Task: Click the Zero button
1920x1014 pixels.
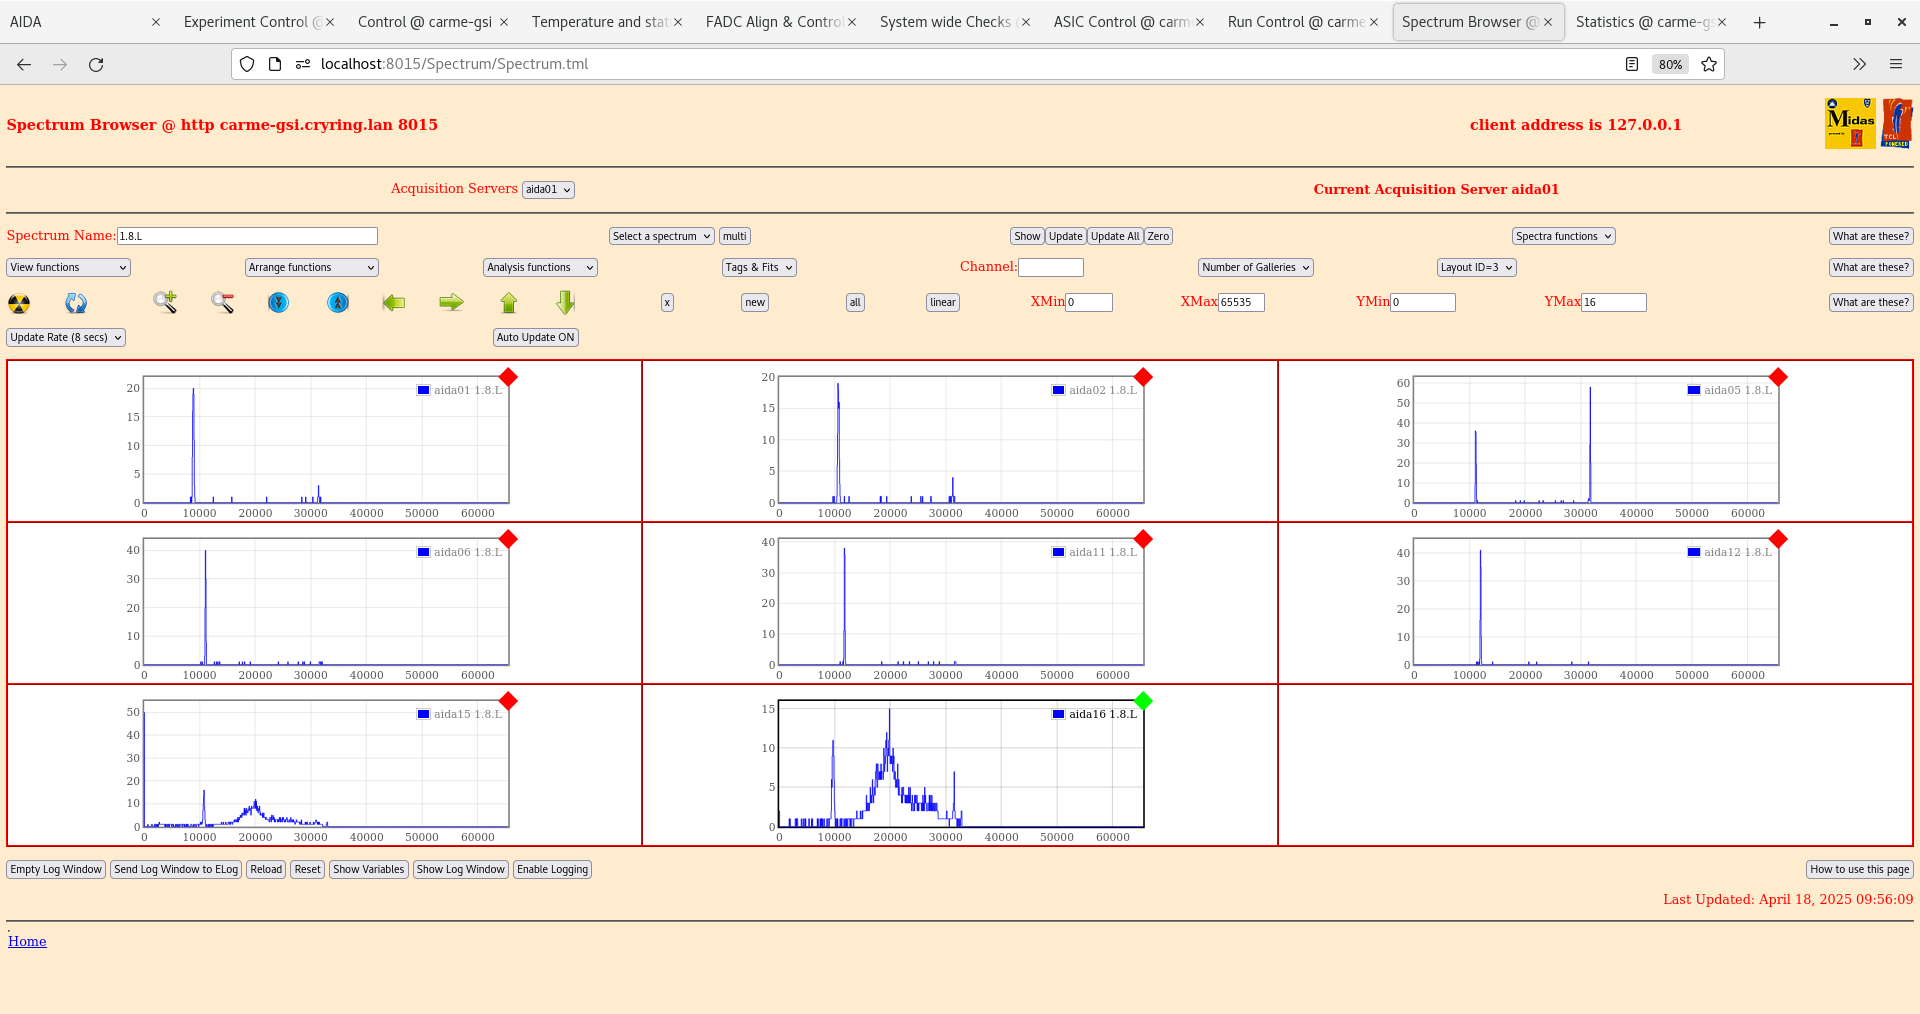Action: pos(1158,236)
